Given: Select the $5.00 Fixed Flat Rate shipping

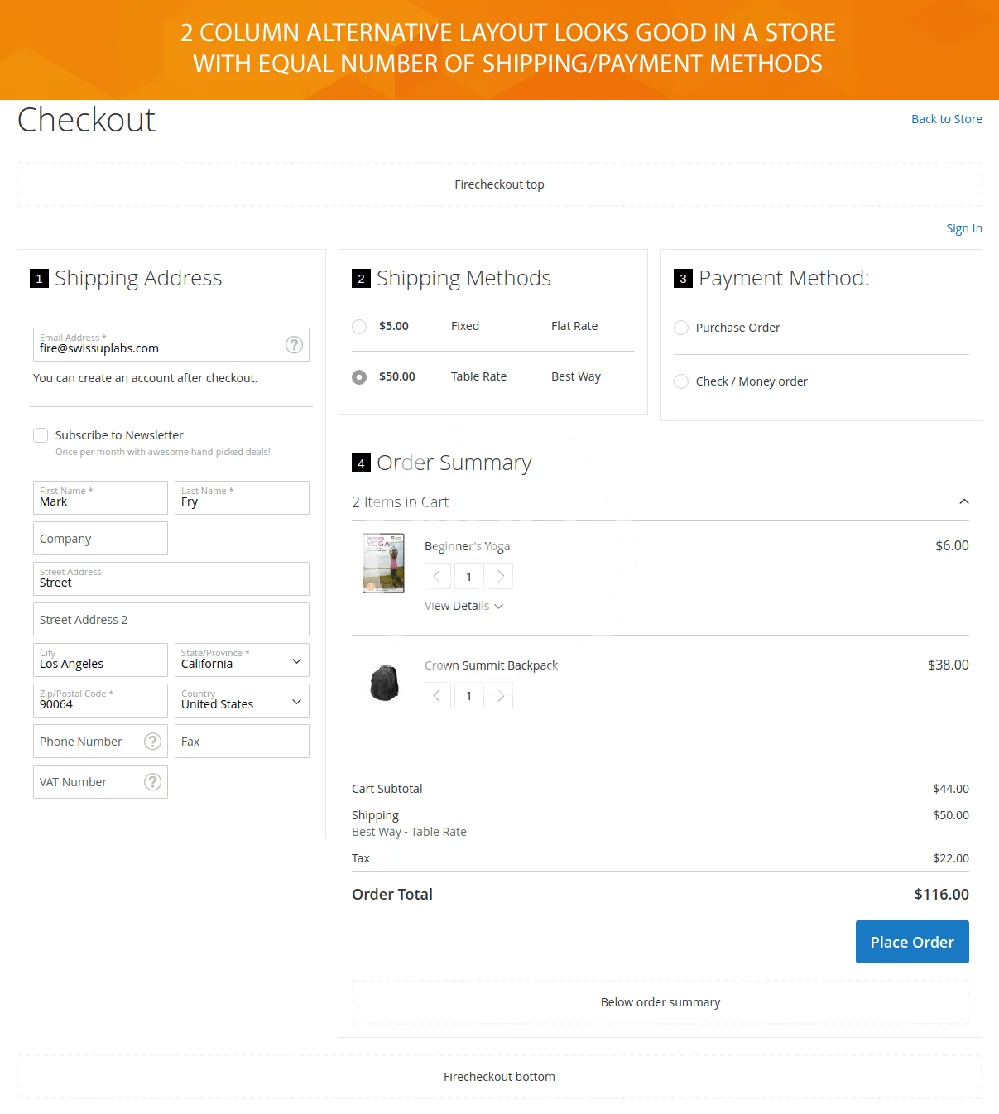Looking at the screenshot, I should pos(360,327).
